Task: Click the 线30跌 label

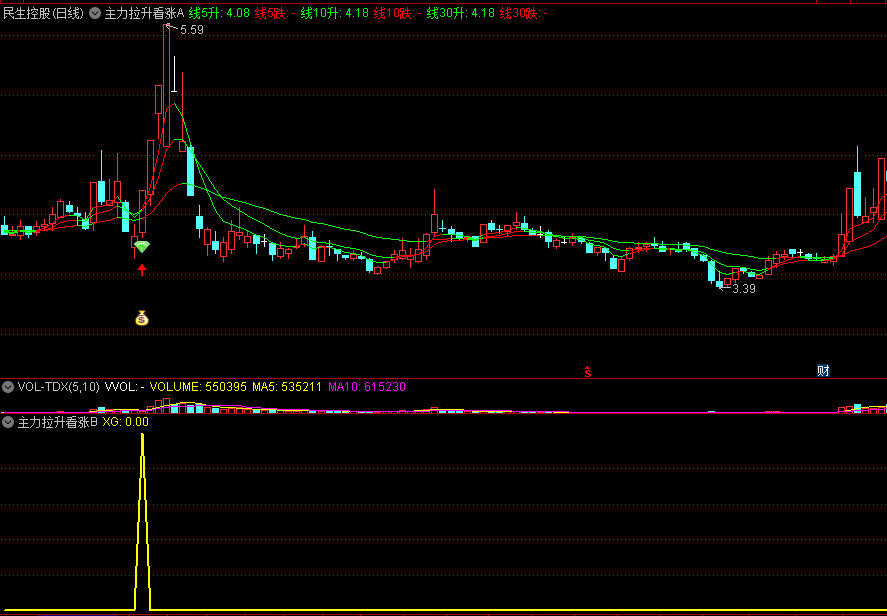Action: point(523,14)
